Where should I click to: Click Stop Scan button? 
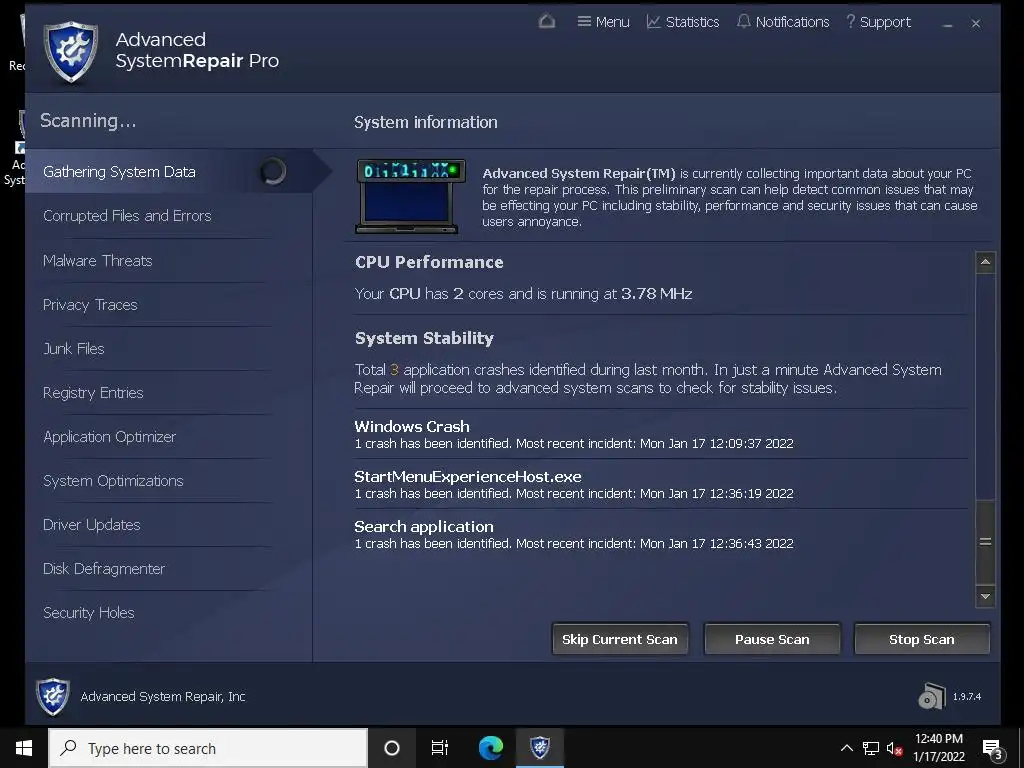tap(921, 639)
